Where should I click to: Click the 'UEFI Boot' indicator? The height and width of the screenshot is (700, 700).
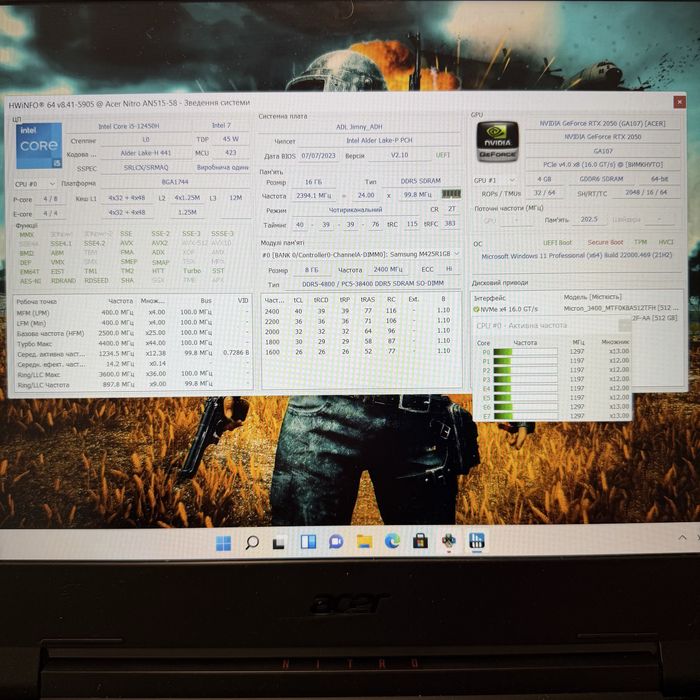[x=557, y=243]
